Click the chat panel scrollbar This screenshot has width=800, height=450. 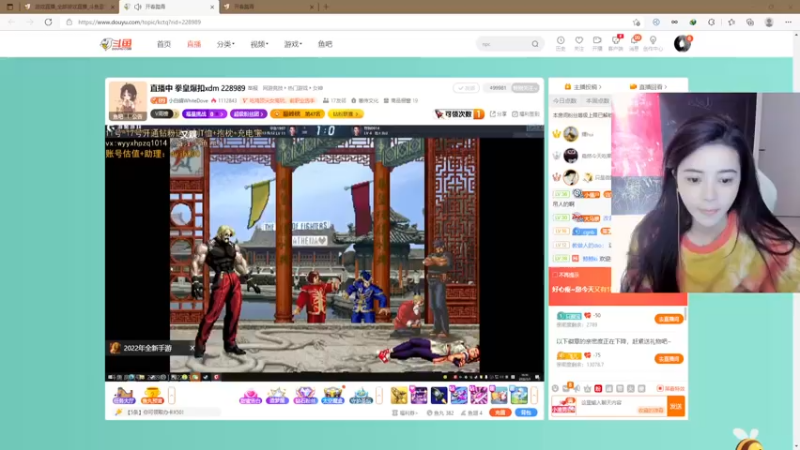point(686,314)
